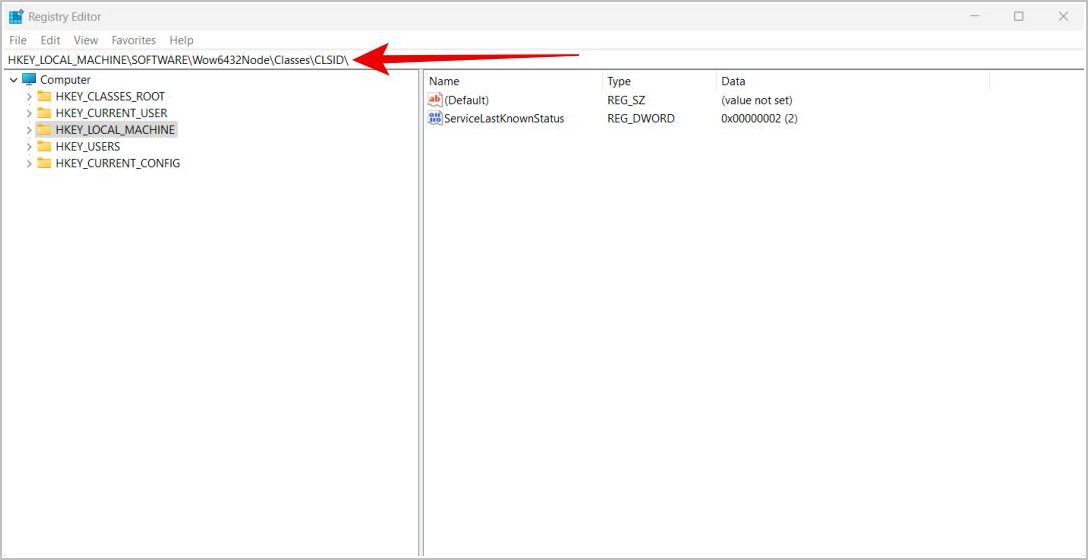Select the HKEY_LOCAL_MACHINE key

pos(115,130)
